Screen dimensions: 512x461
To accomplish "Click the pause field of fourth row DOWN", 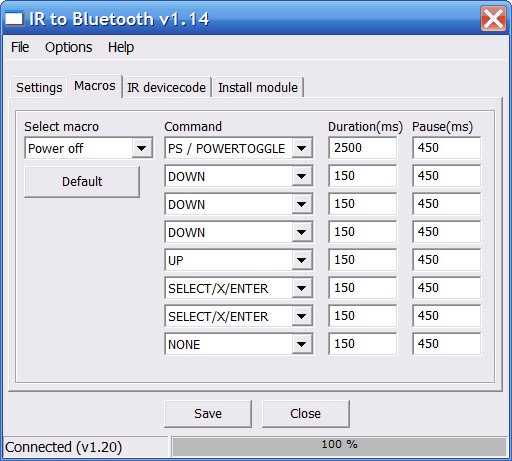I will (447, 232).
